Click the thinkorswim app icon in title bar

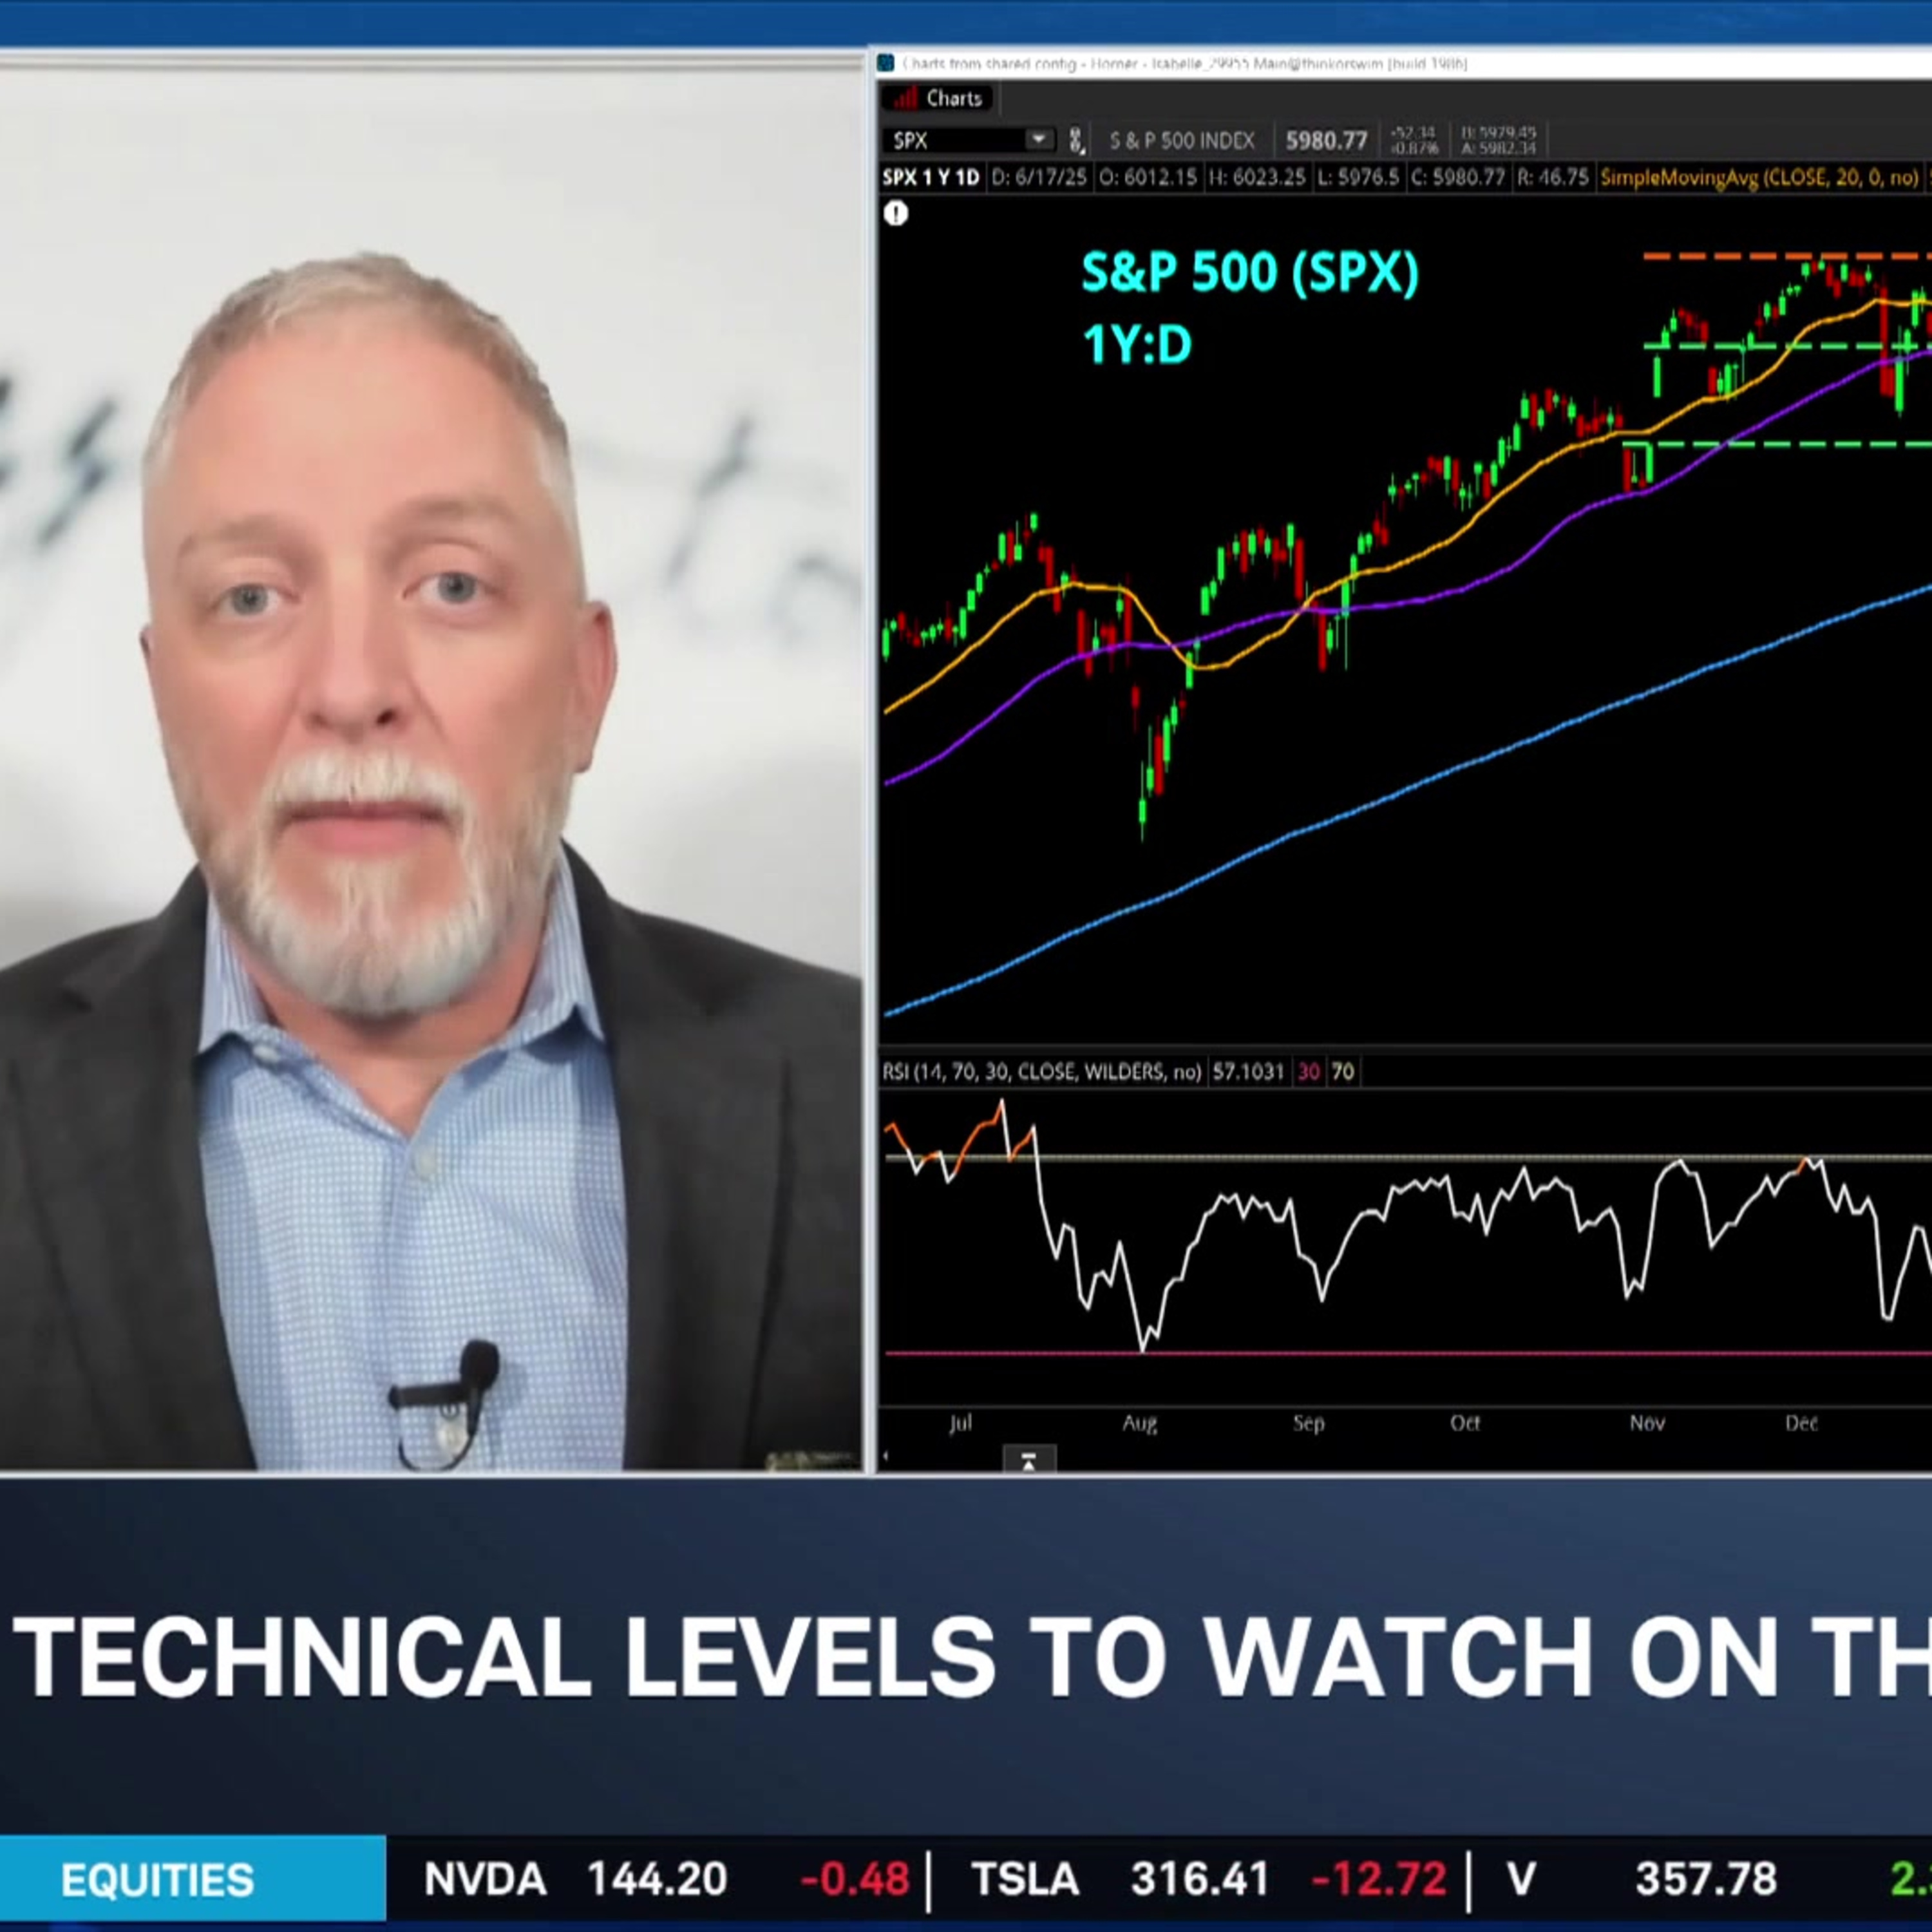point(886,64)
